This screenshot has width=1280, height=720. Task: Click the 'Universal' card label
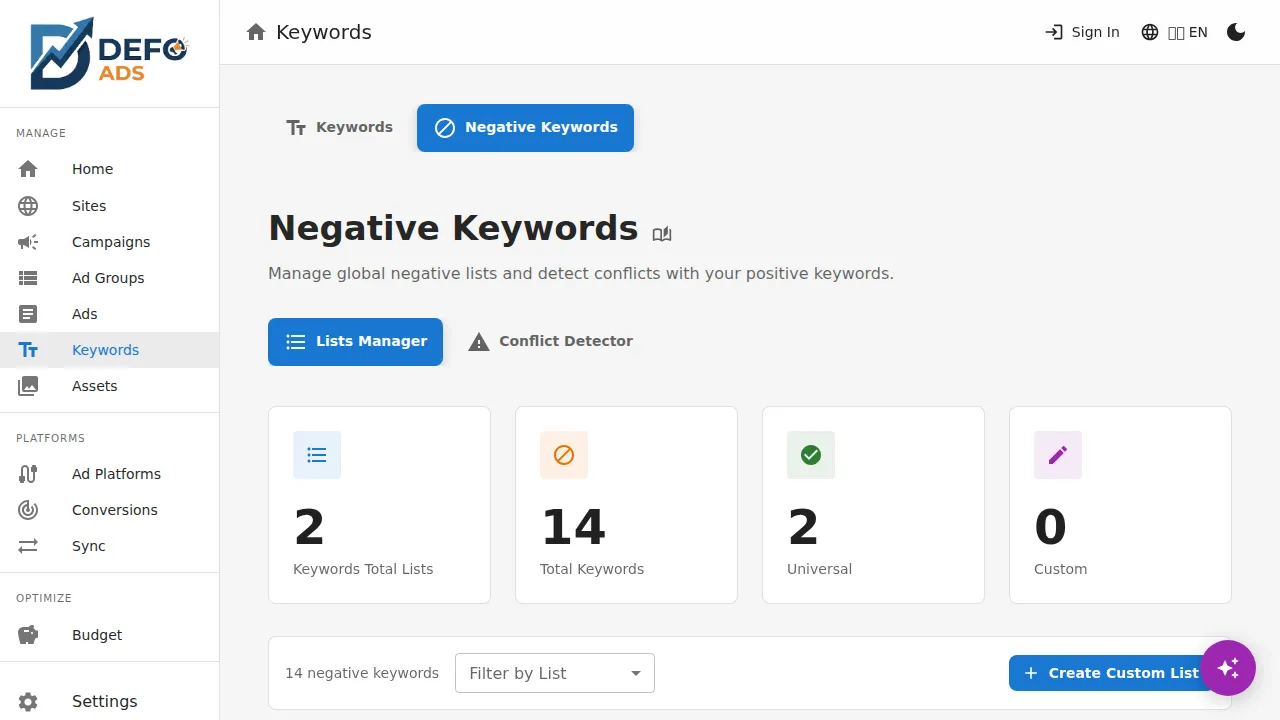pyautogui.click(x=819, y=569)
